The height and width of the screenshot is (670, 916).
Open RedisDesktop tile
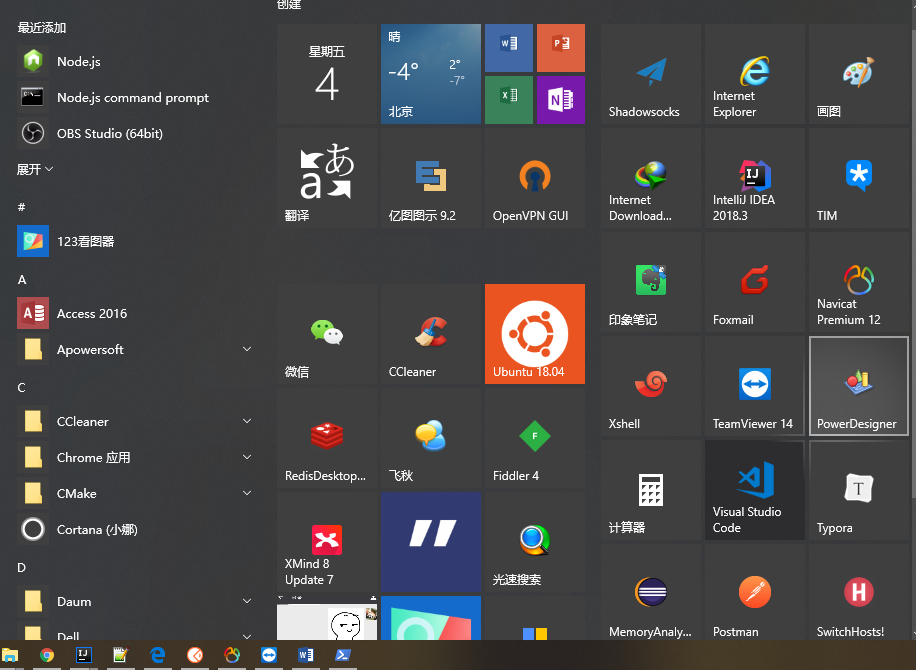point(327,438)
